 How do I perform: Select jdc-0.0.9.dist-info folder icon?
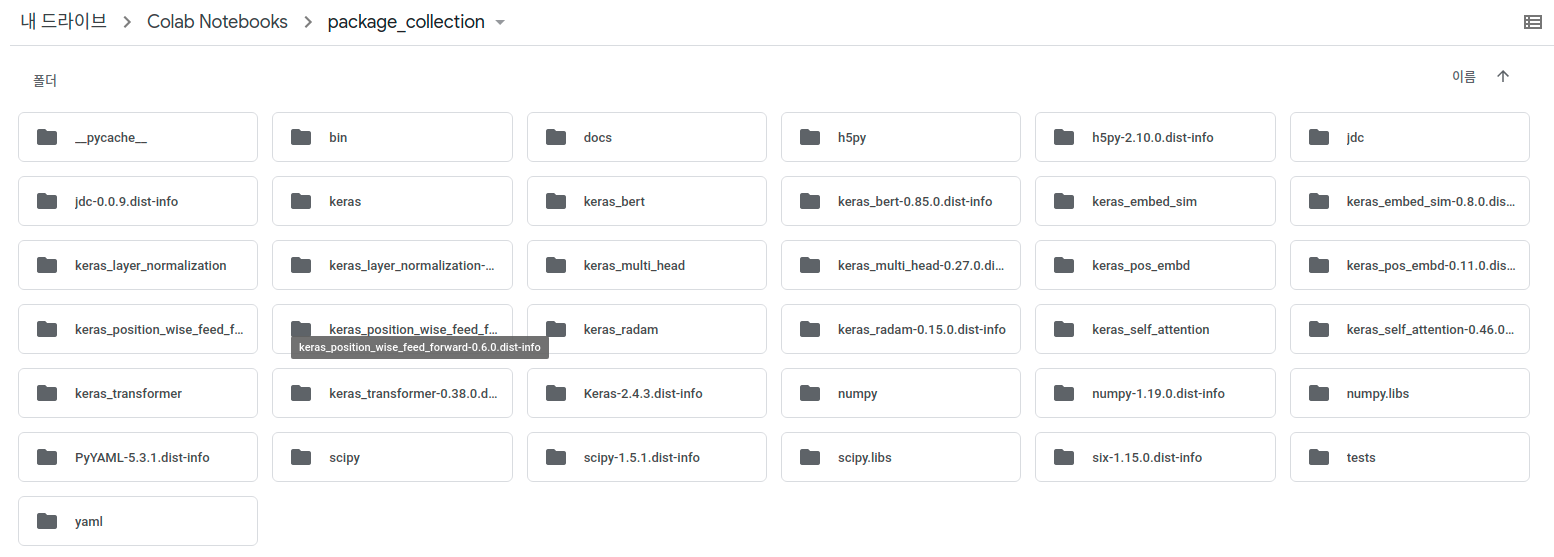tap(46, 201)
